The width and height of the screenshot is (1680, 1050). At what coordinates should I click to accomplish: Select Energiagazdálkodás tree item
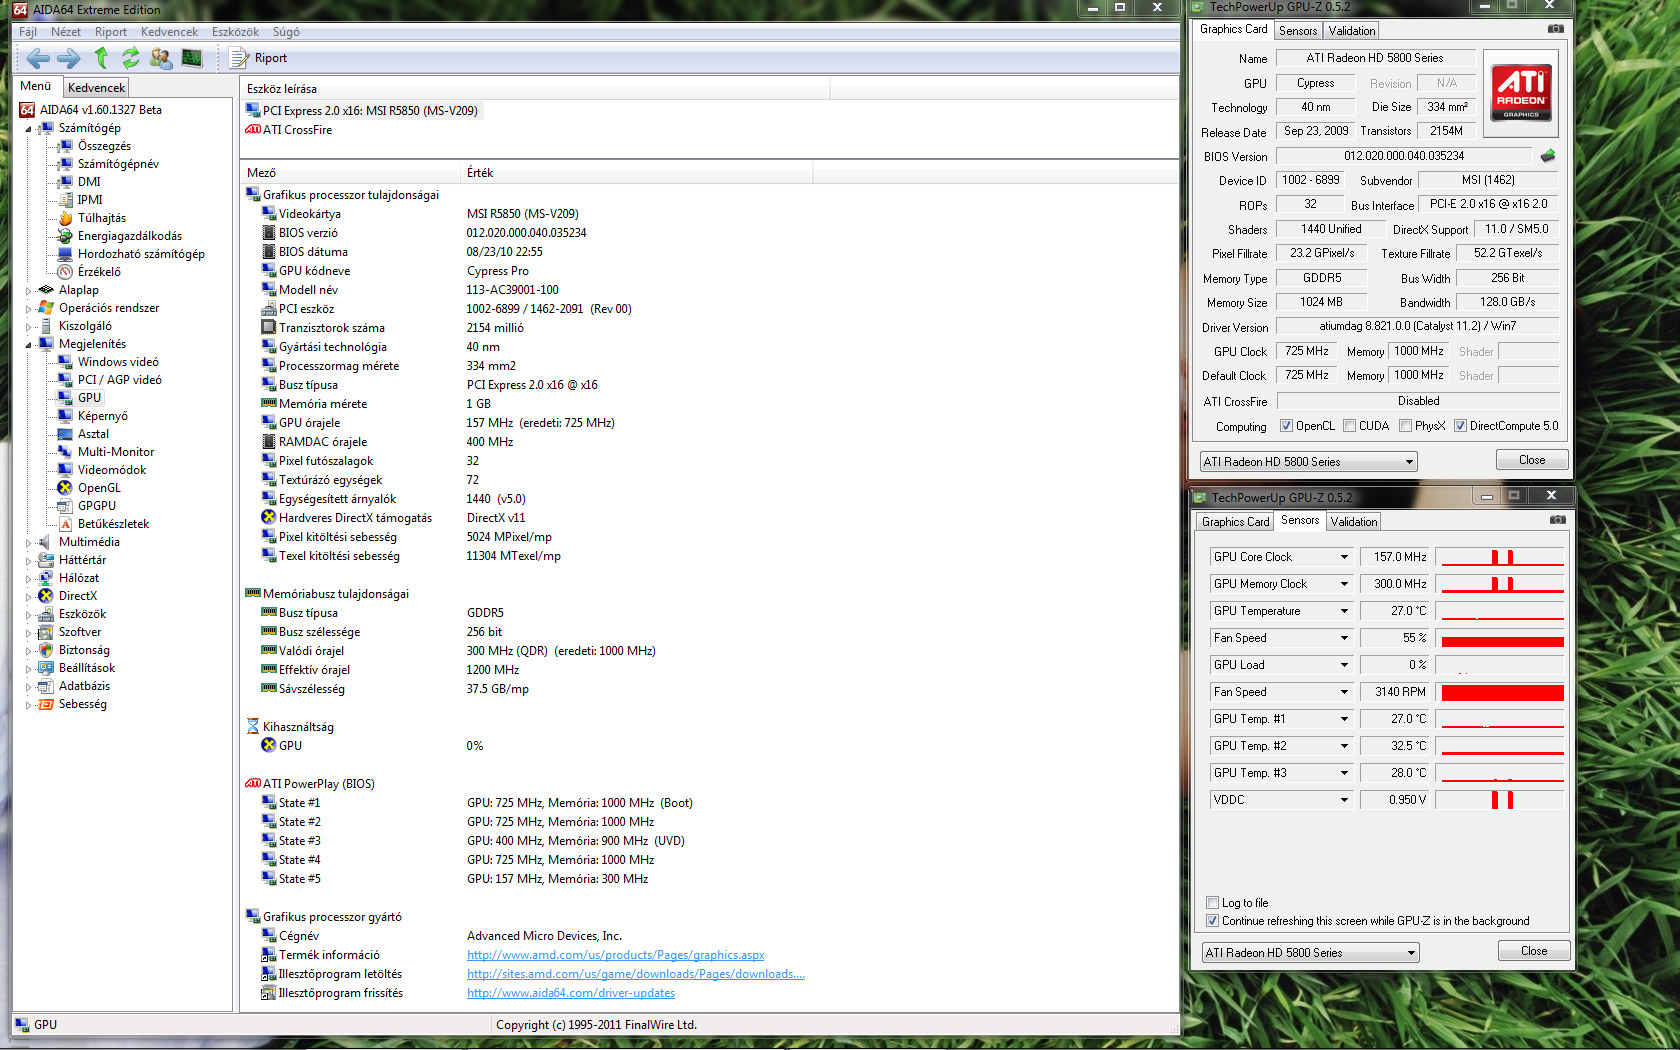[x=130, y=236]
